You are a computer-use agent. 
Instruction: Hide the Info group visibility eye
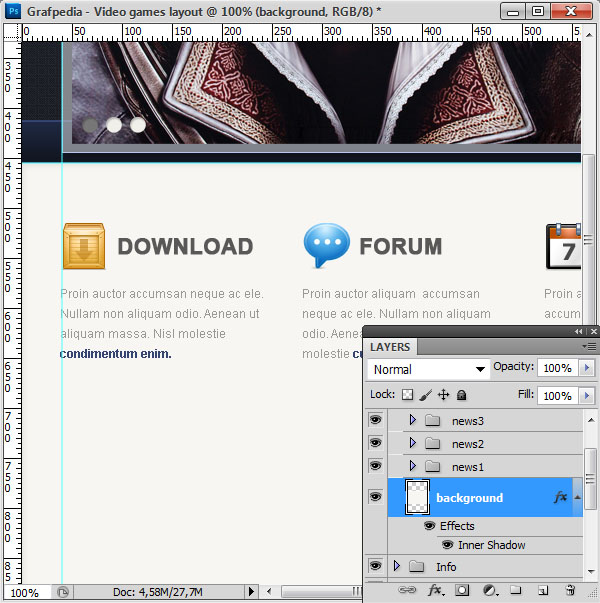(x=375, y=566)
